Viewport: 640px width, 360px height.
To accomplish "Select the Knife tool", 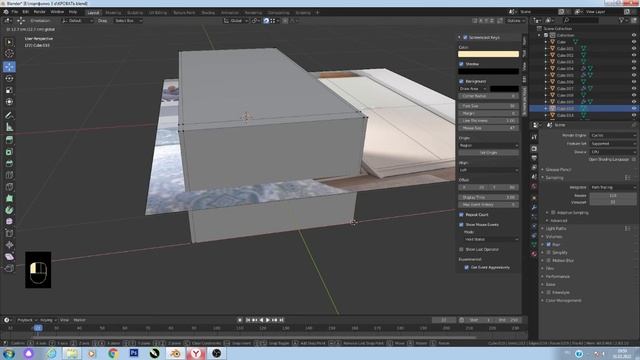I will 9,187.
